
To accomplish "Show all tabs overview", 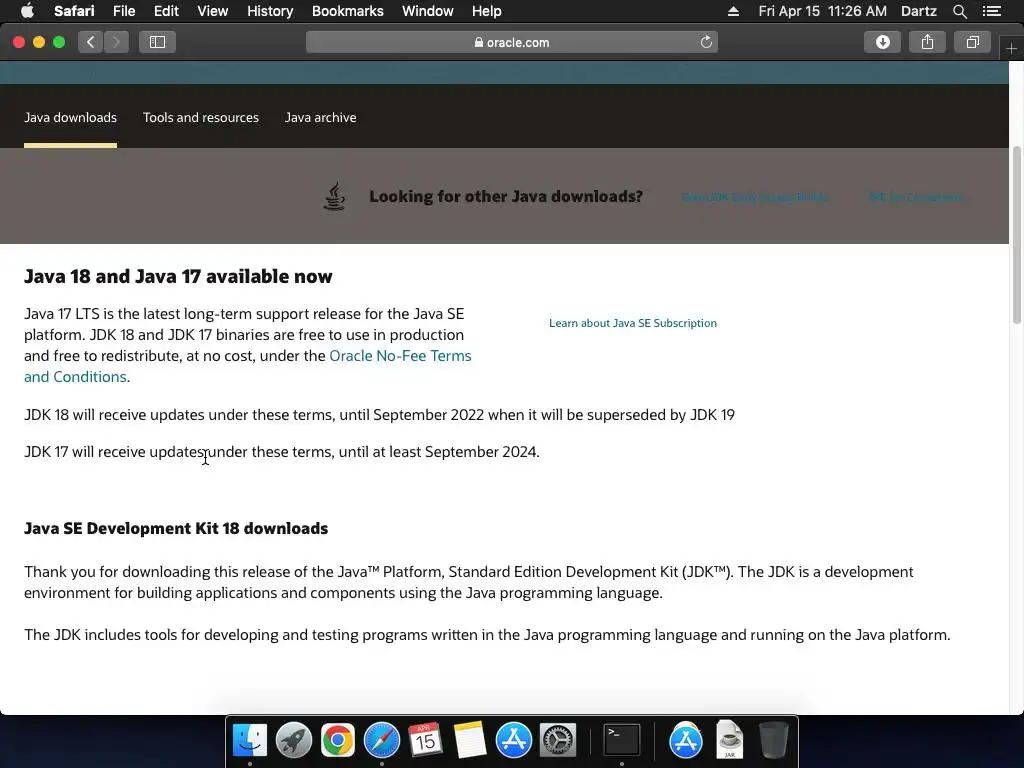I will [972, 42].
